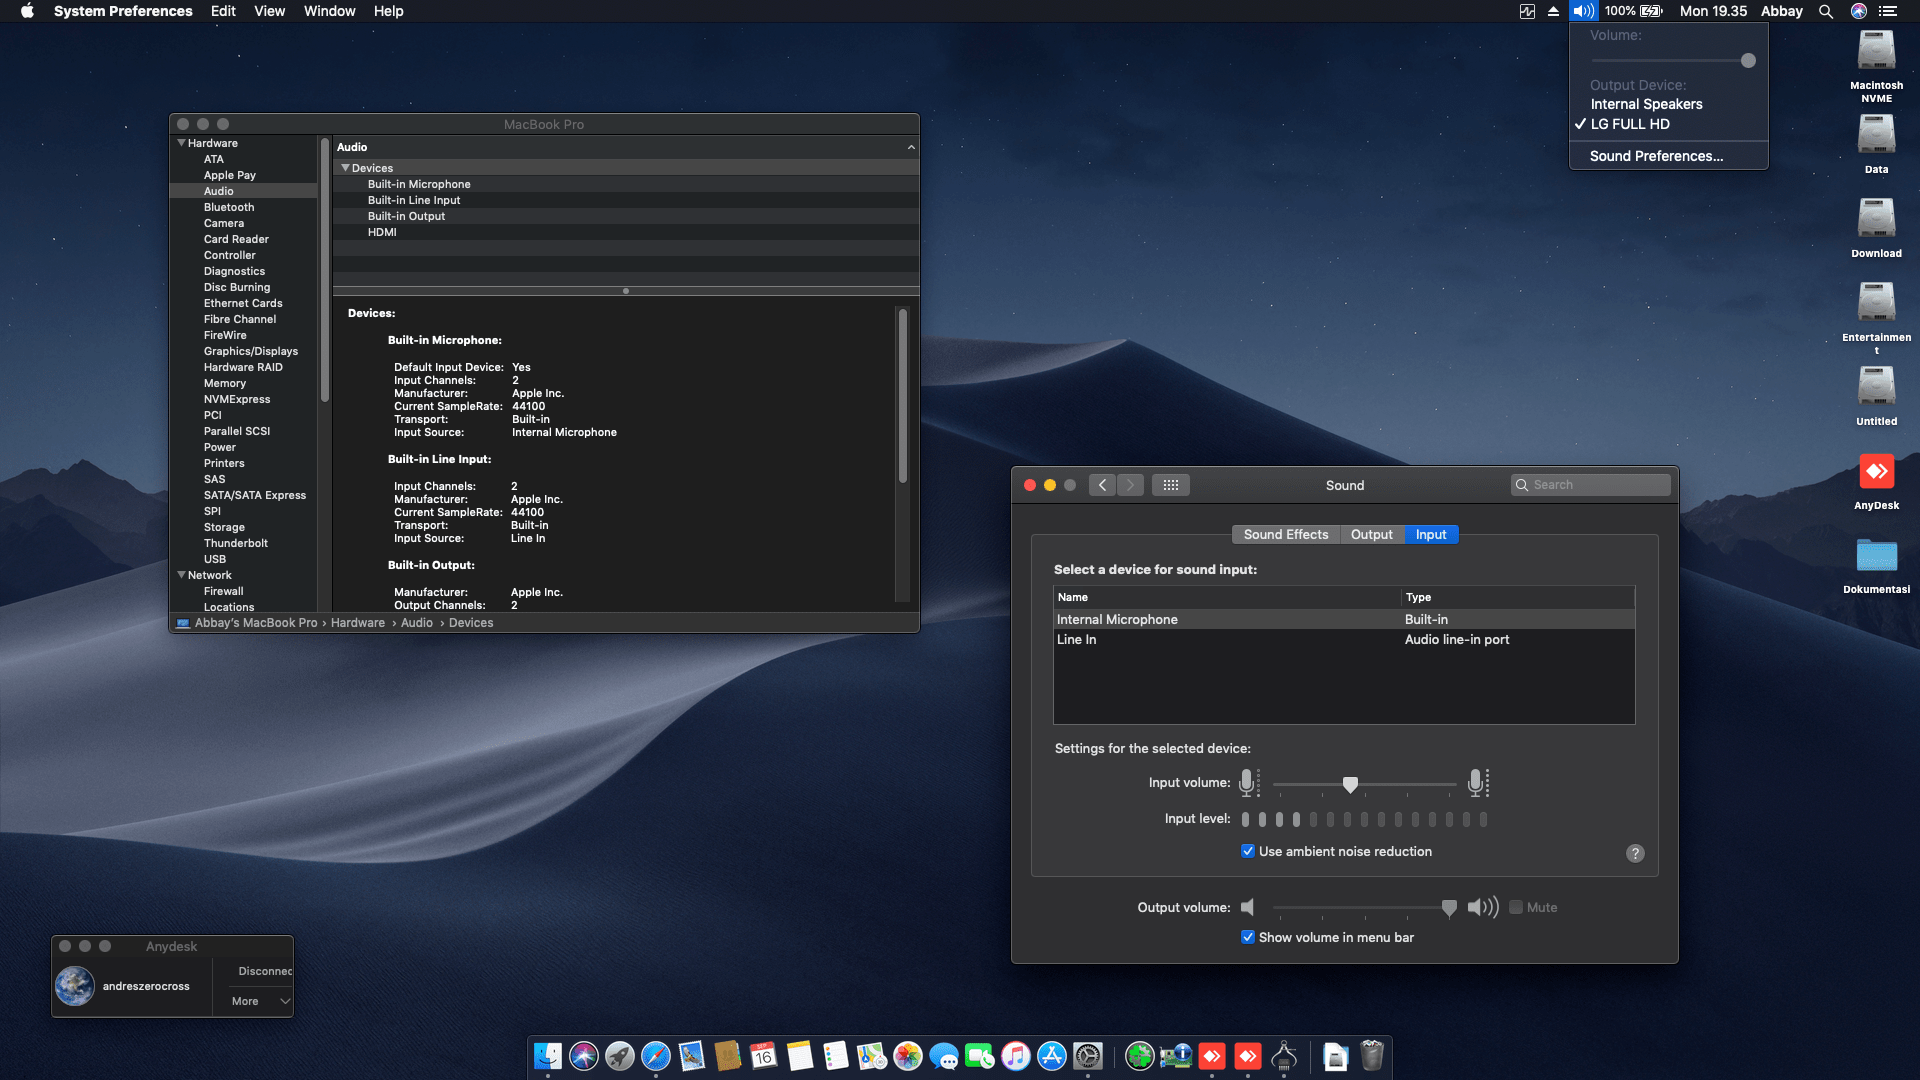
Task: Click the eject icon in the menu bar
Action: click(x=1551, y=11)
